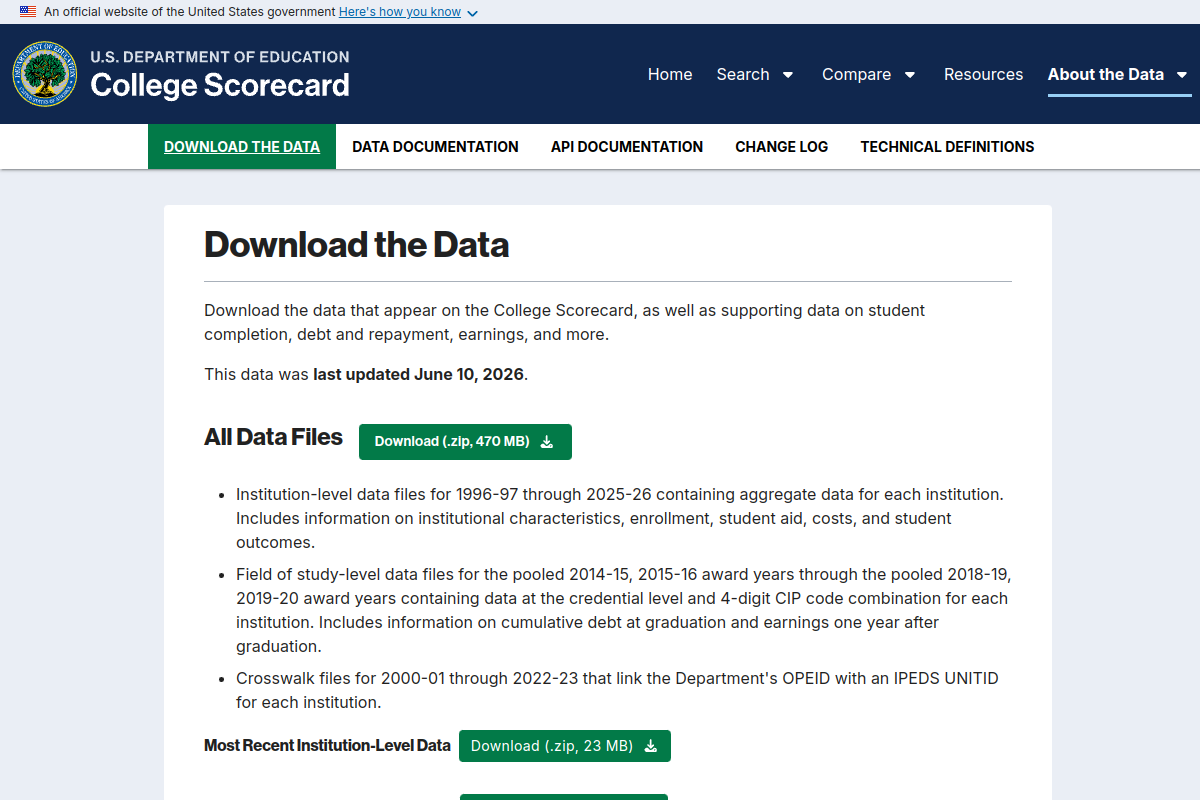Click the College Scorecard site title
Image resolution: width=1200 pixels, height=800 pixels.
point(220,85)
